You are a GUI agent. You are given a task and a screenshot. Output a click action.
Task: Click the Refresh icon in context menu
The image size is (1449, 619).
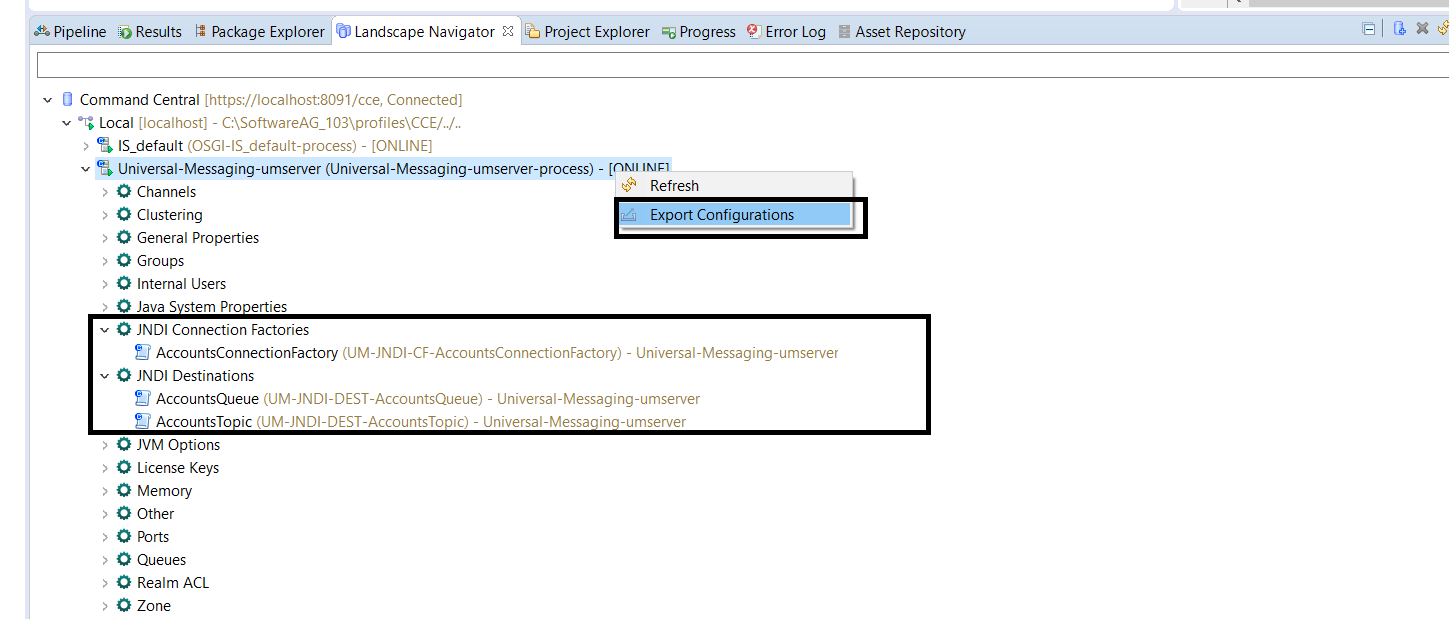pos(629,185)
